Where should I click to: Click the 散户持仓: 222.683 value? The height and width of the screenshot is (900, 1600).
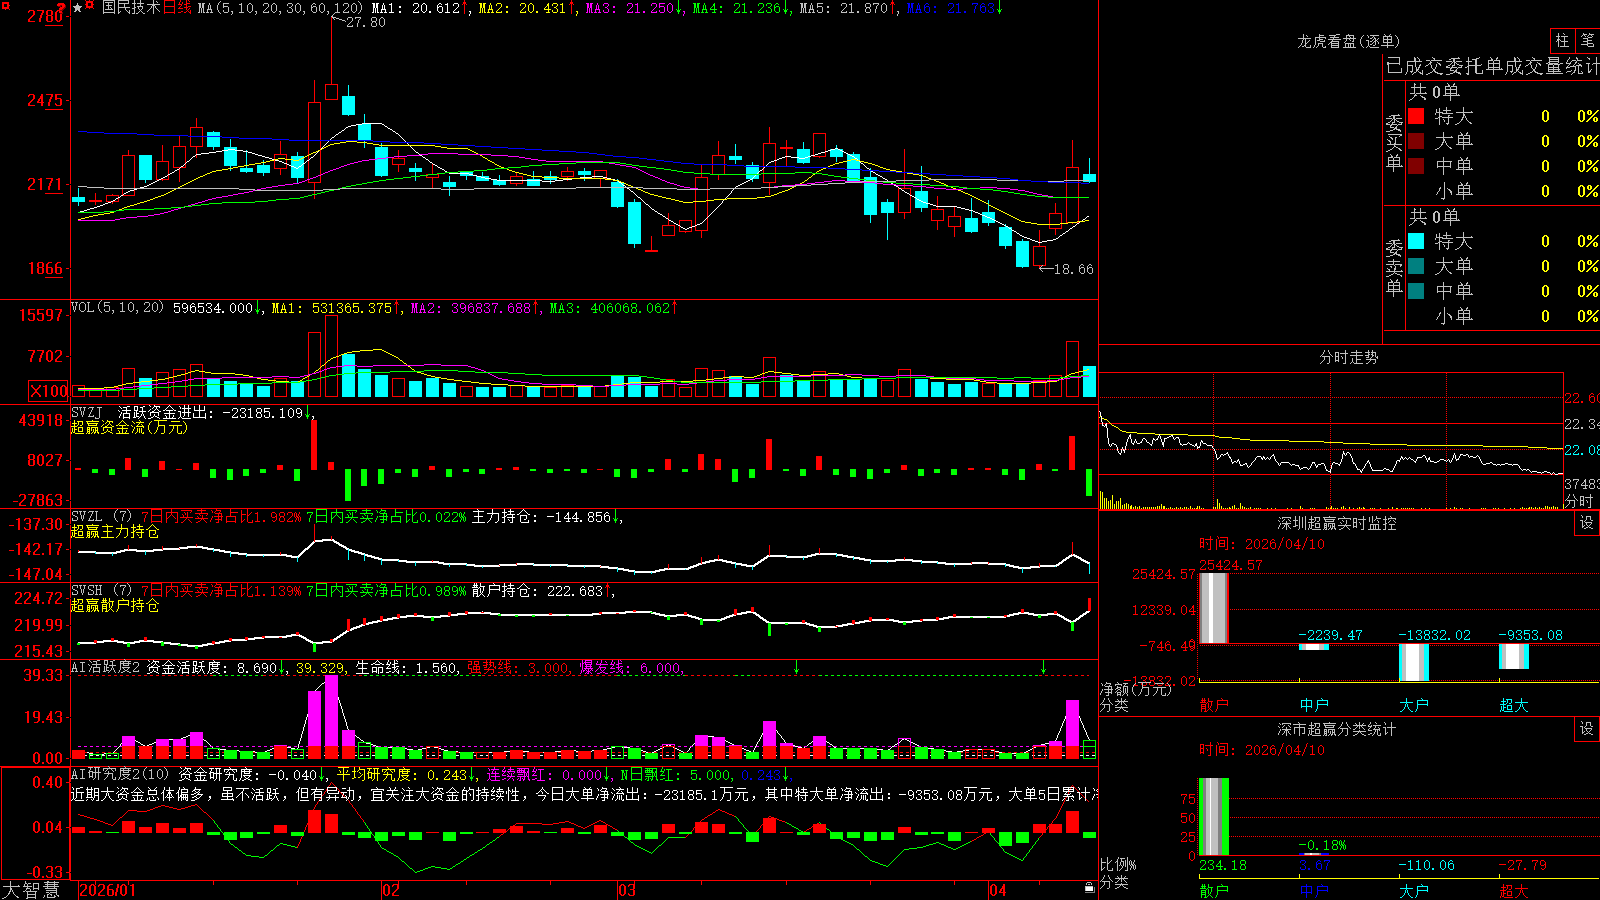[542, 591]
